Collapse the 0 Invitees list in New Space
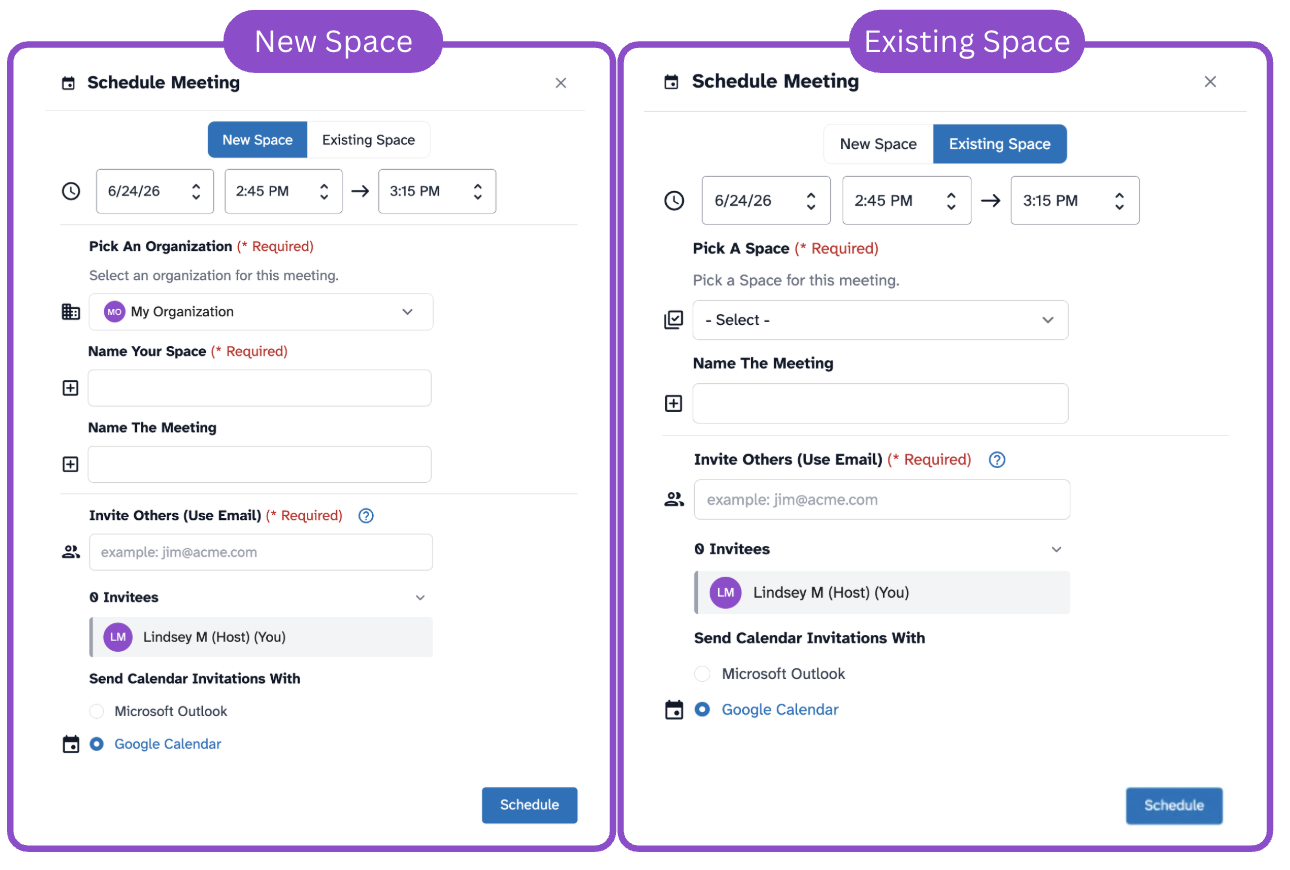Viewport: 1290px width, 870px height. [x=420, y=598]
